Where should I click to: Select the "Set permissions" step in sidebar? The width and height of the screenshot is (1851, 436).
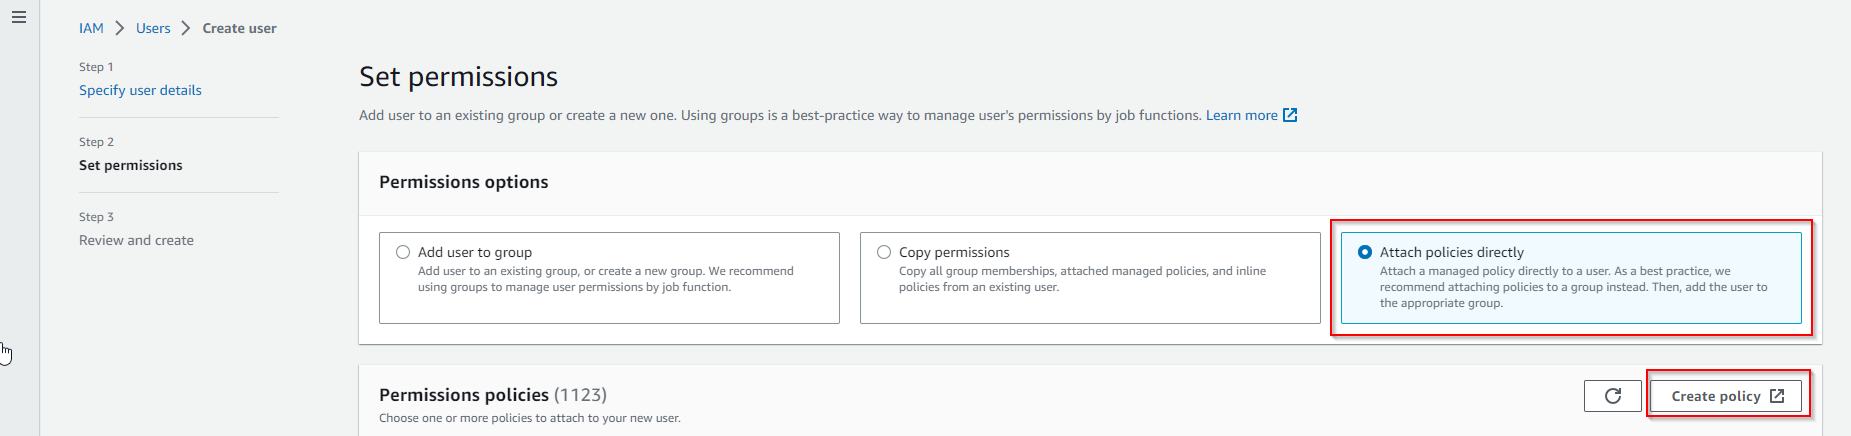pyautogui.click(x=130, y=165)
